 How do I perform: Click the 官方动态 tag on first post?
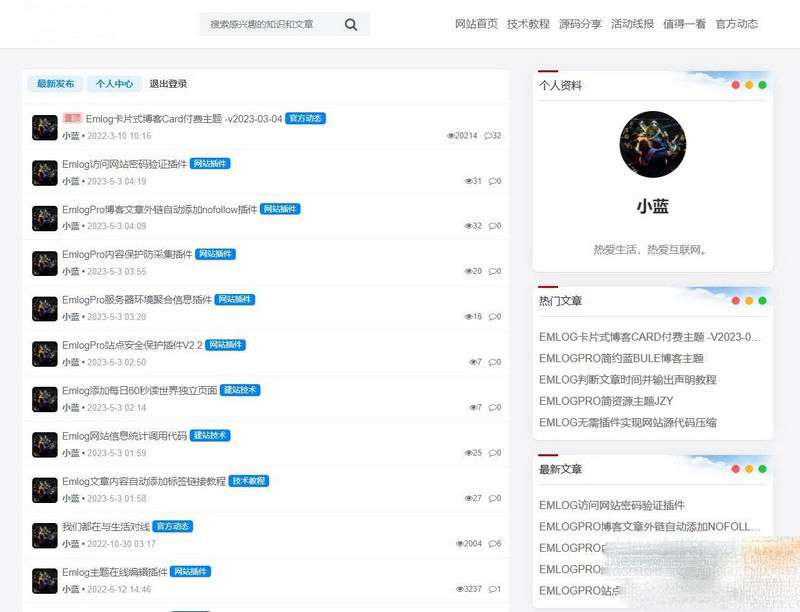point(306,118)
